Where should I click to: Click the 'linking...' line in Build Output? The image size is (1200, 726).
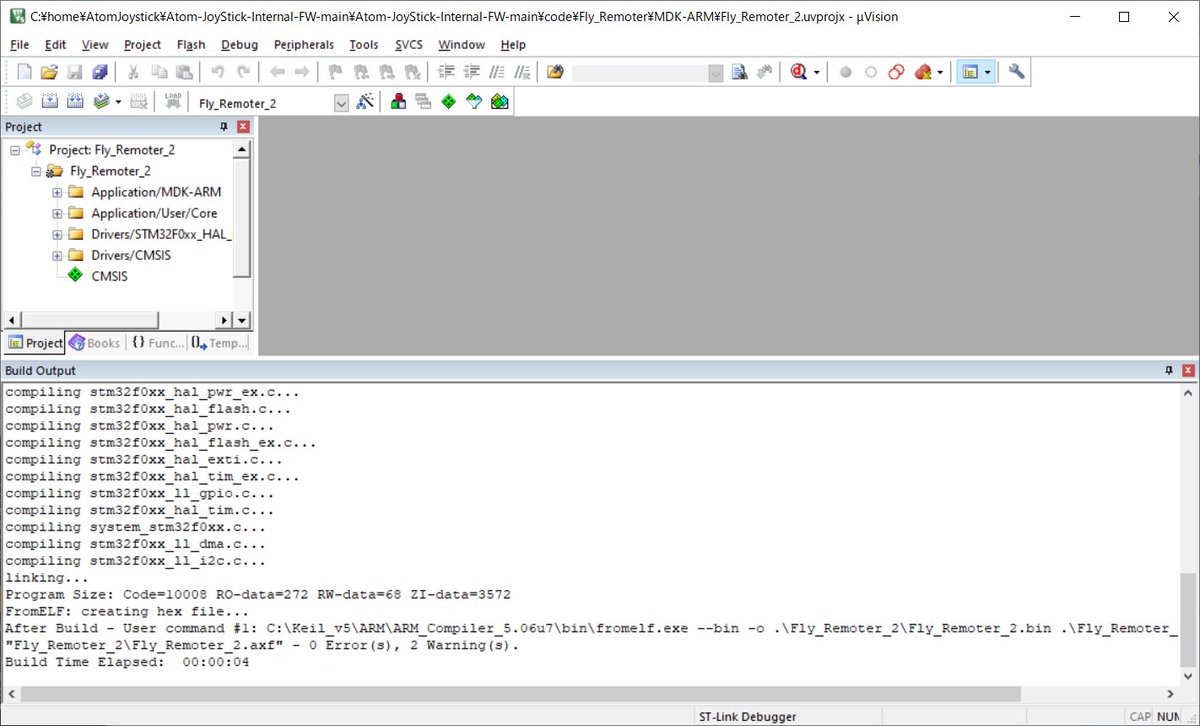47,577
